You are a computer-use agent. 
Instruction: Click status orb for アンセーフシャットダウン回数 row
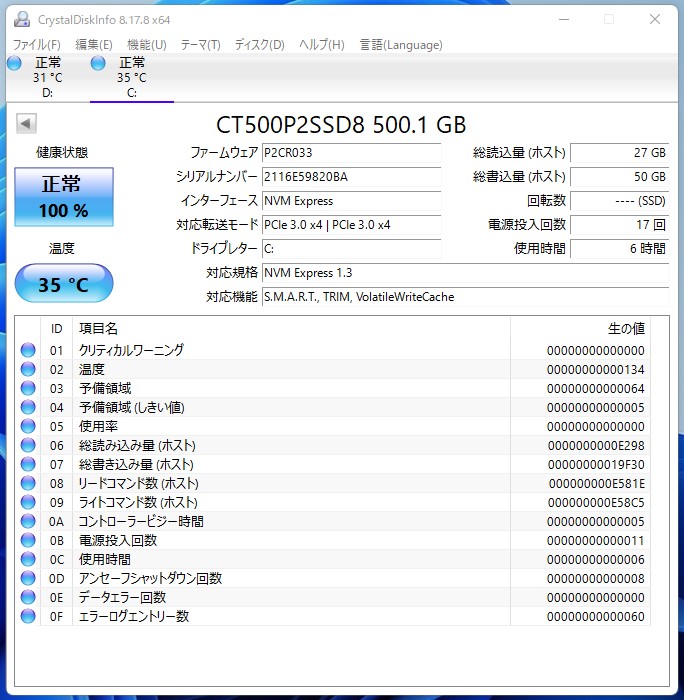[28, 578]
